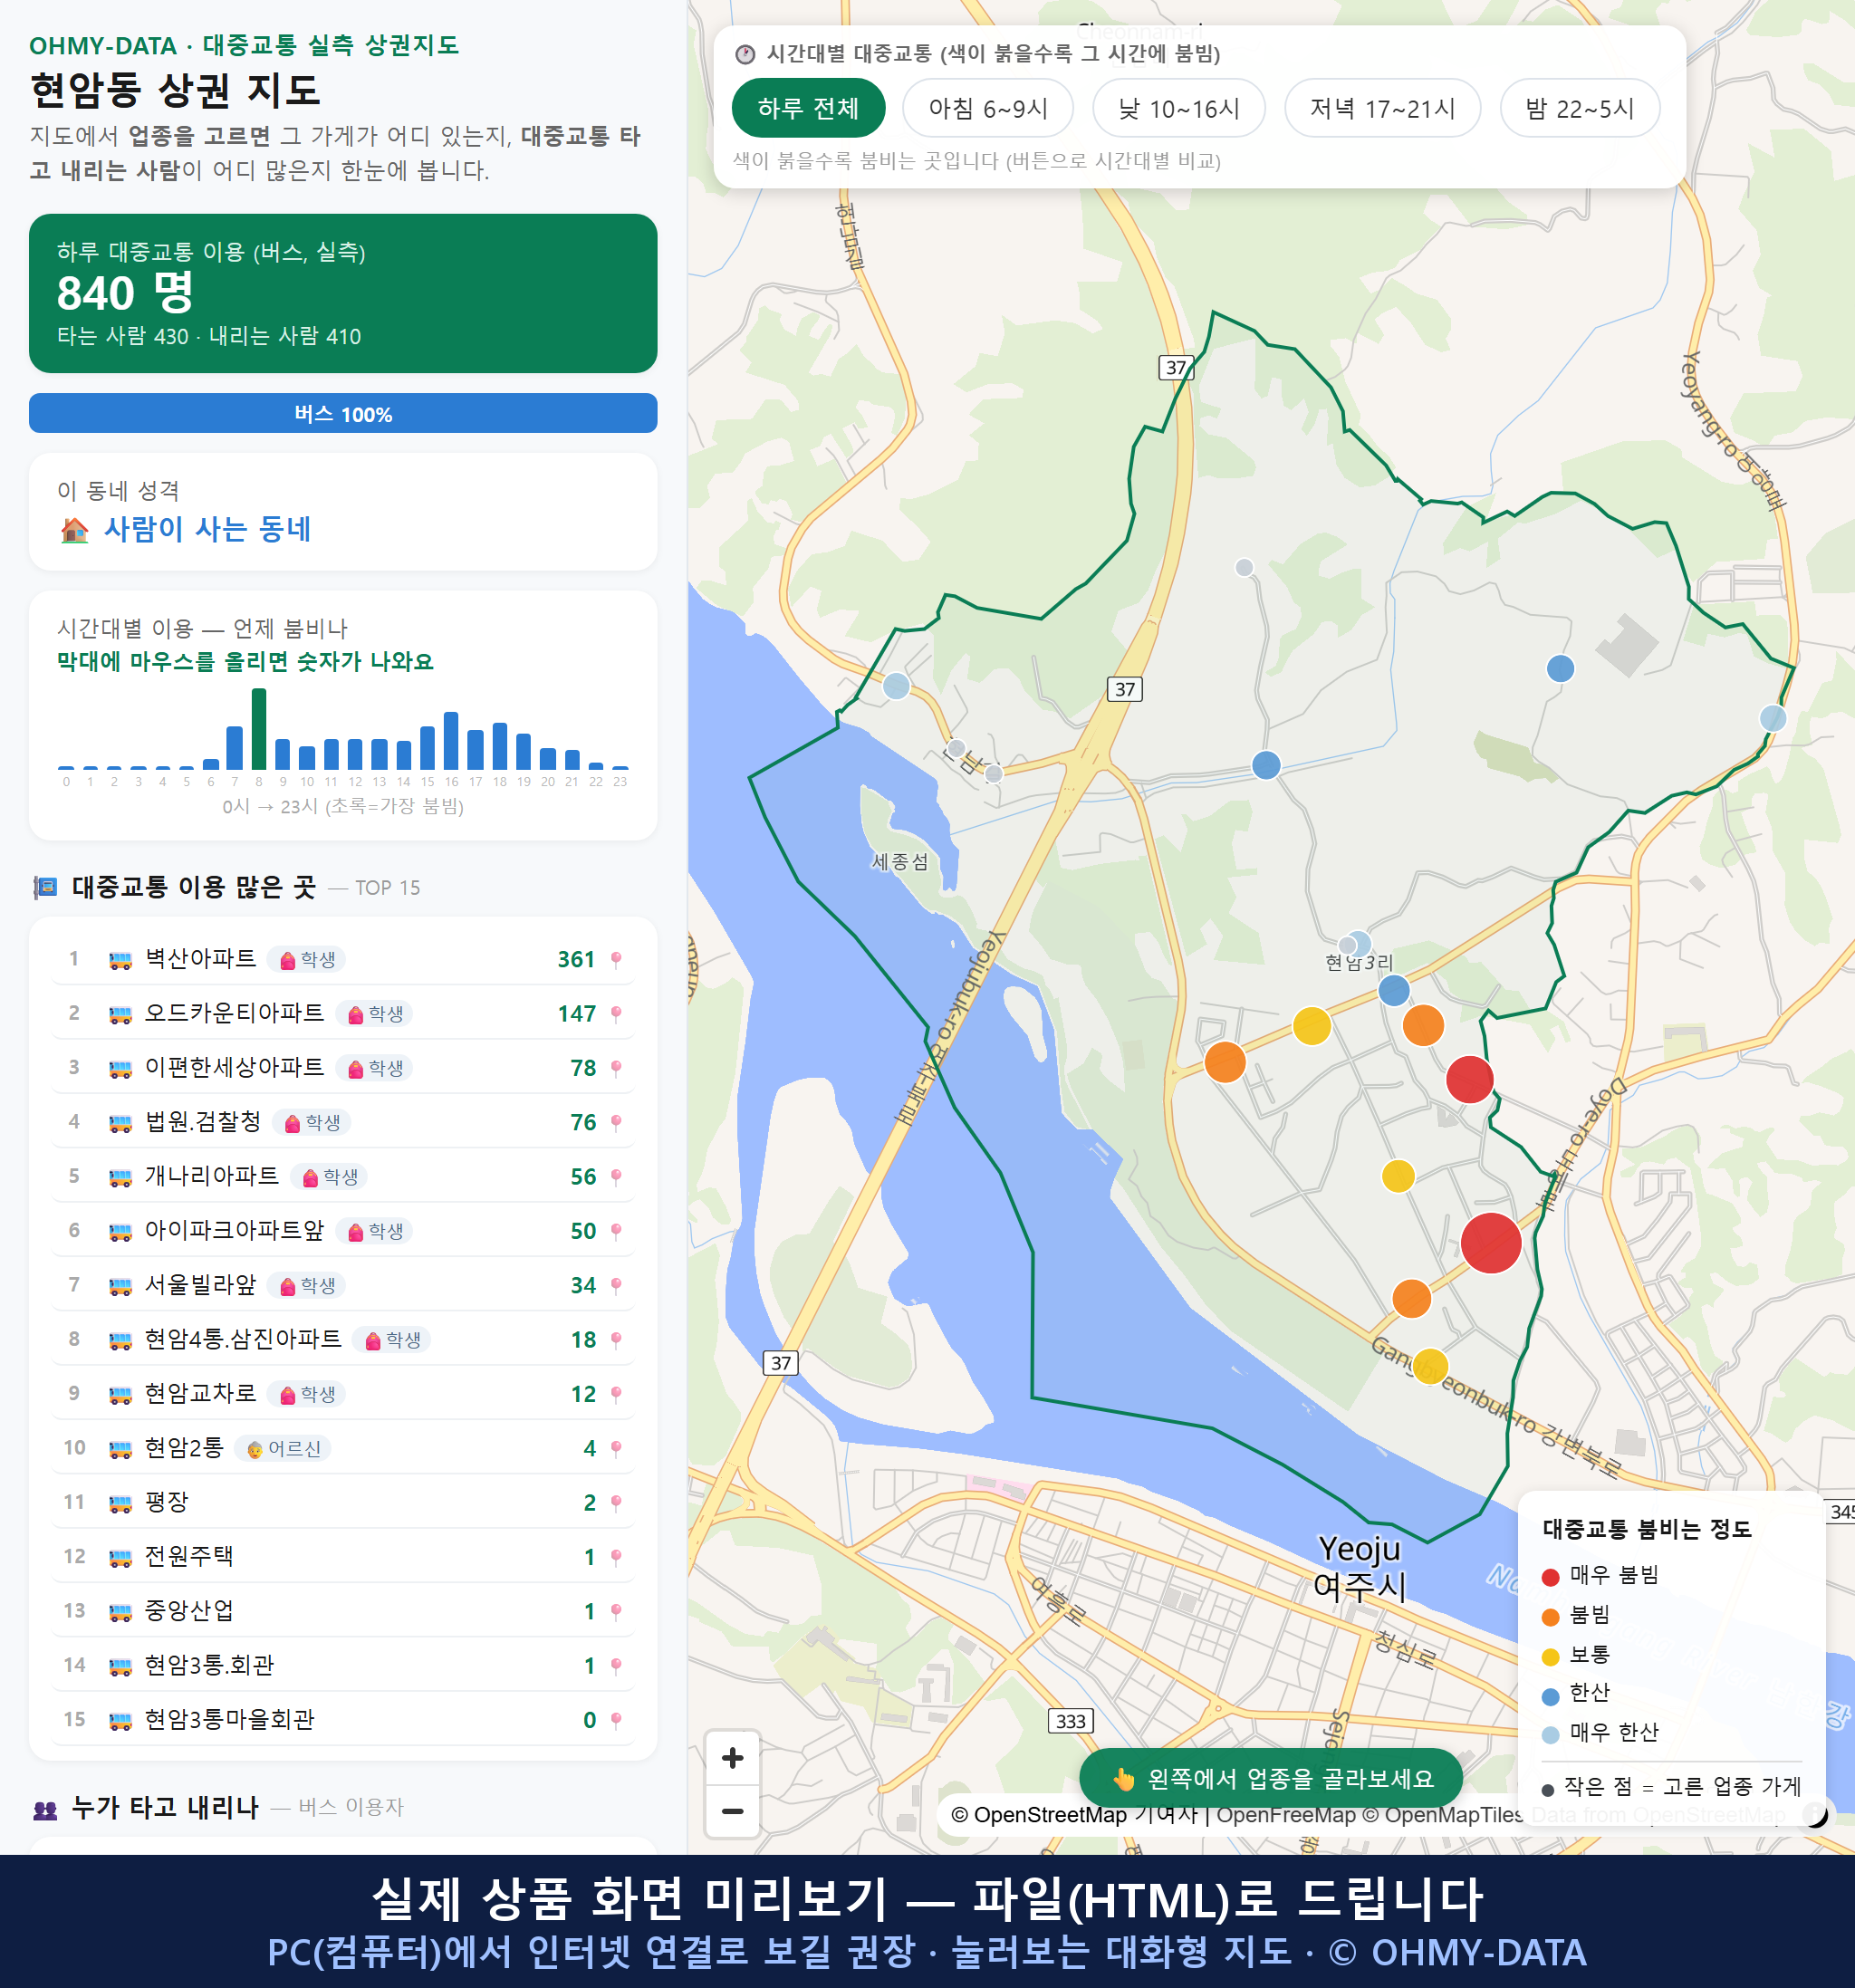Select the 서울빌라앞 list row
The image size is (1855, 1988).
343,1286
